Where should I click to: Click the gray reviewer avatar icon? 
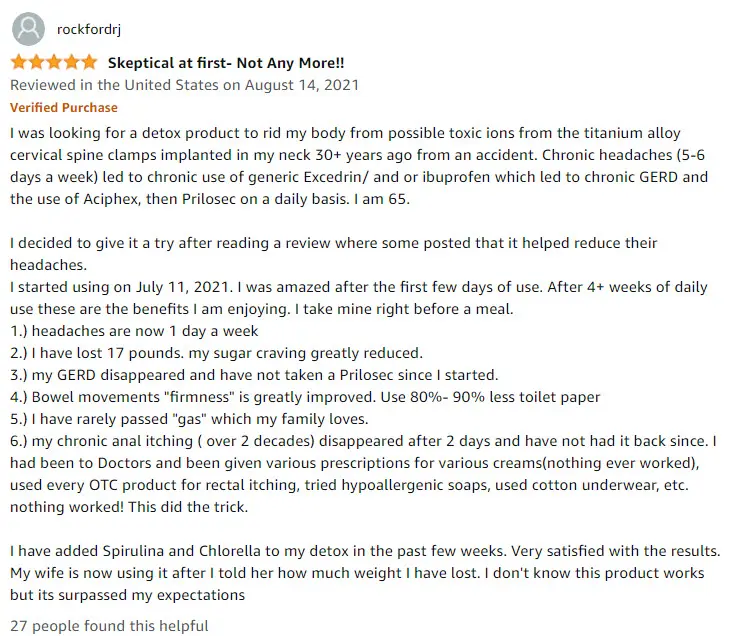(28, 29)
